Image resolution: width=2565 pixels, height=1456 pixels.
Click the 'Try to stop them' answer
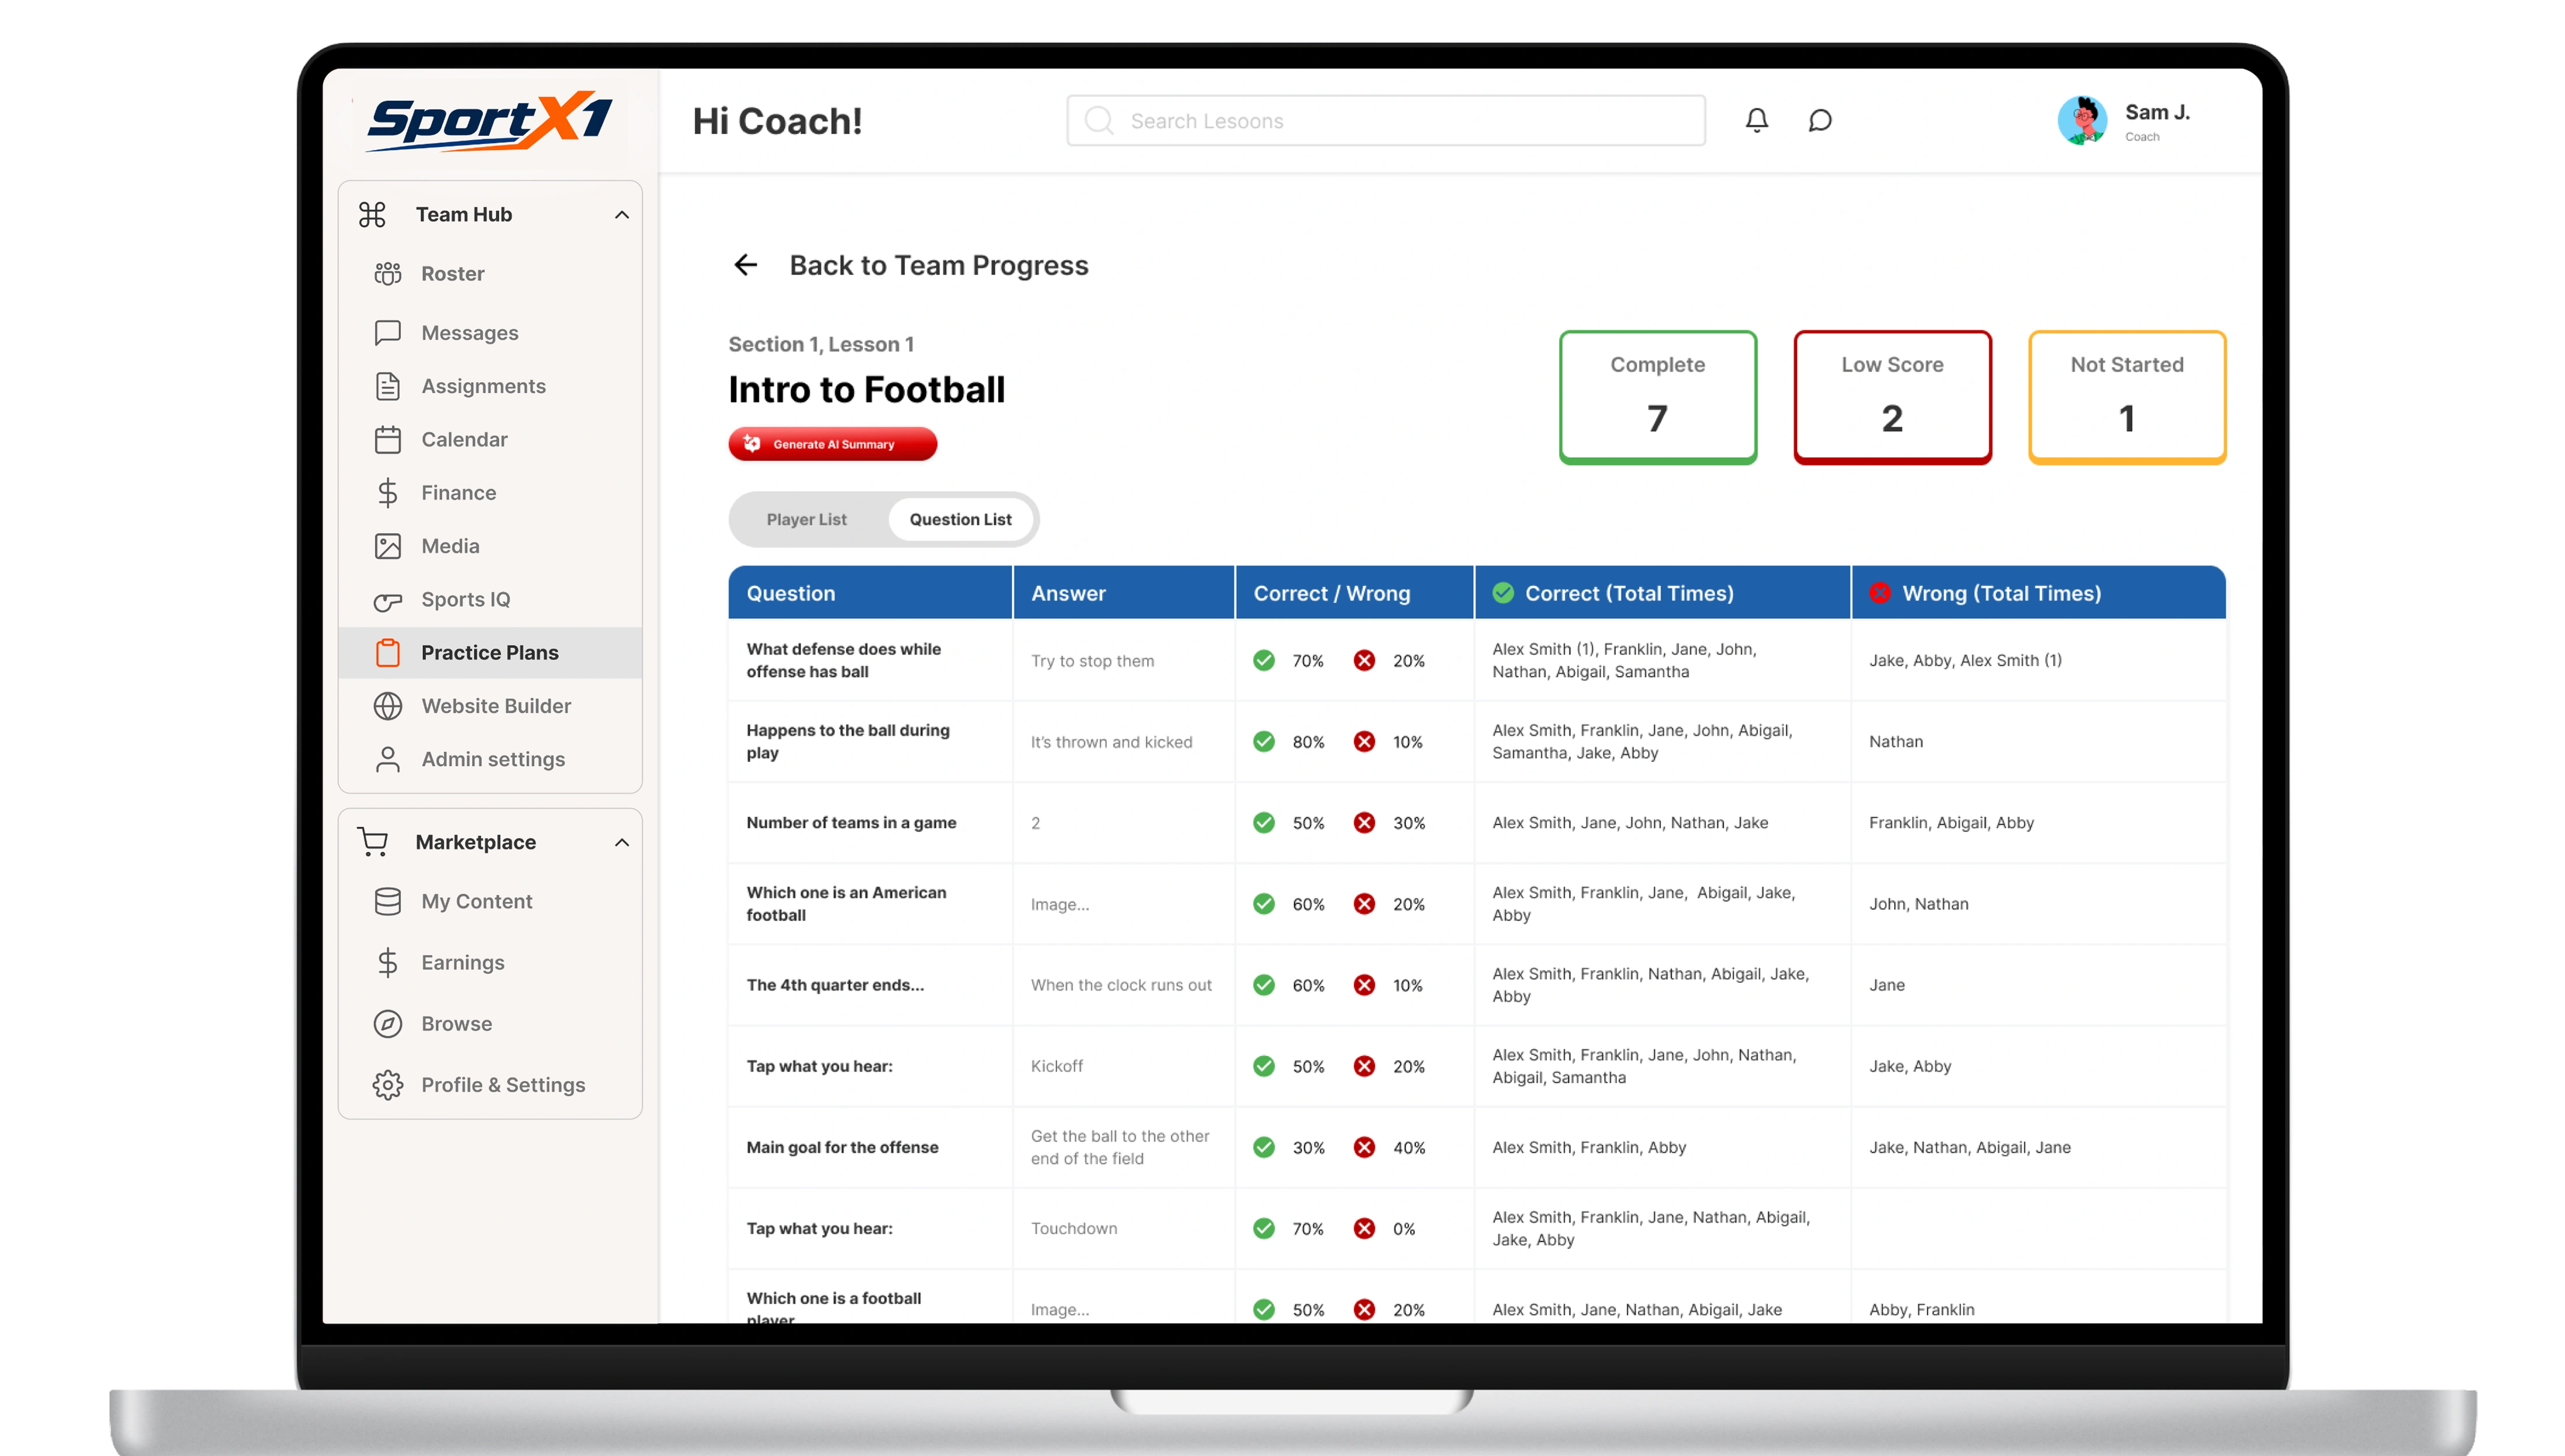click(1092, 660)
